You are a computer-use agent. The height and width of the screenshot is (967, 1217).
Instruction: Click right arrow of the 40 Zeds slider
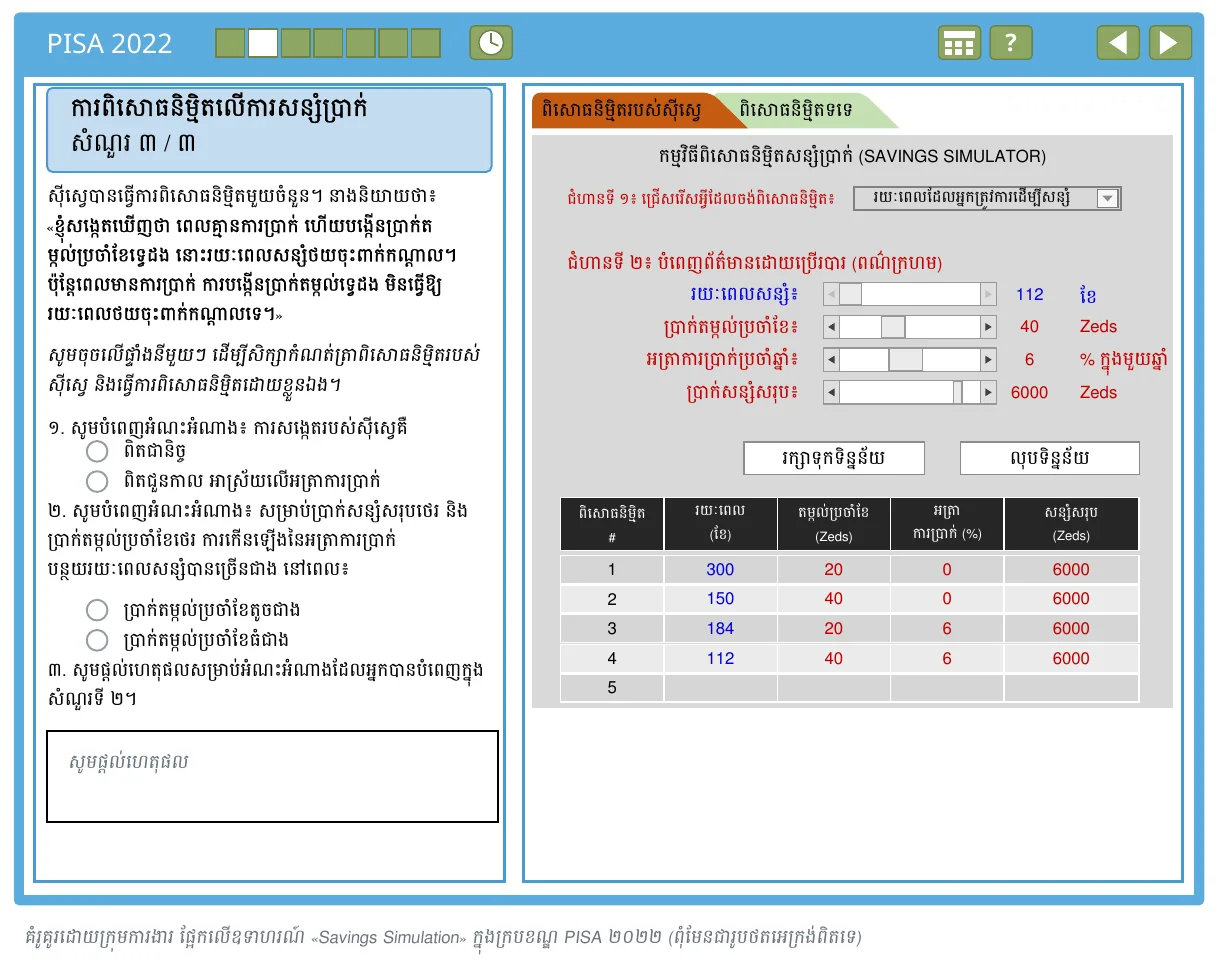point(988,327)
